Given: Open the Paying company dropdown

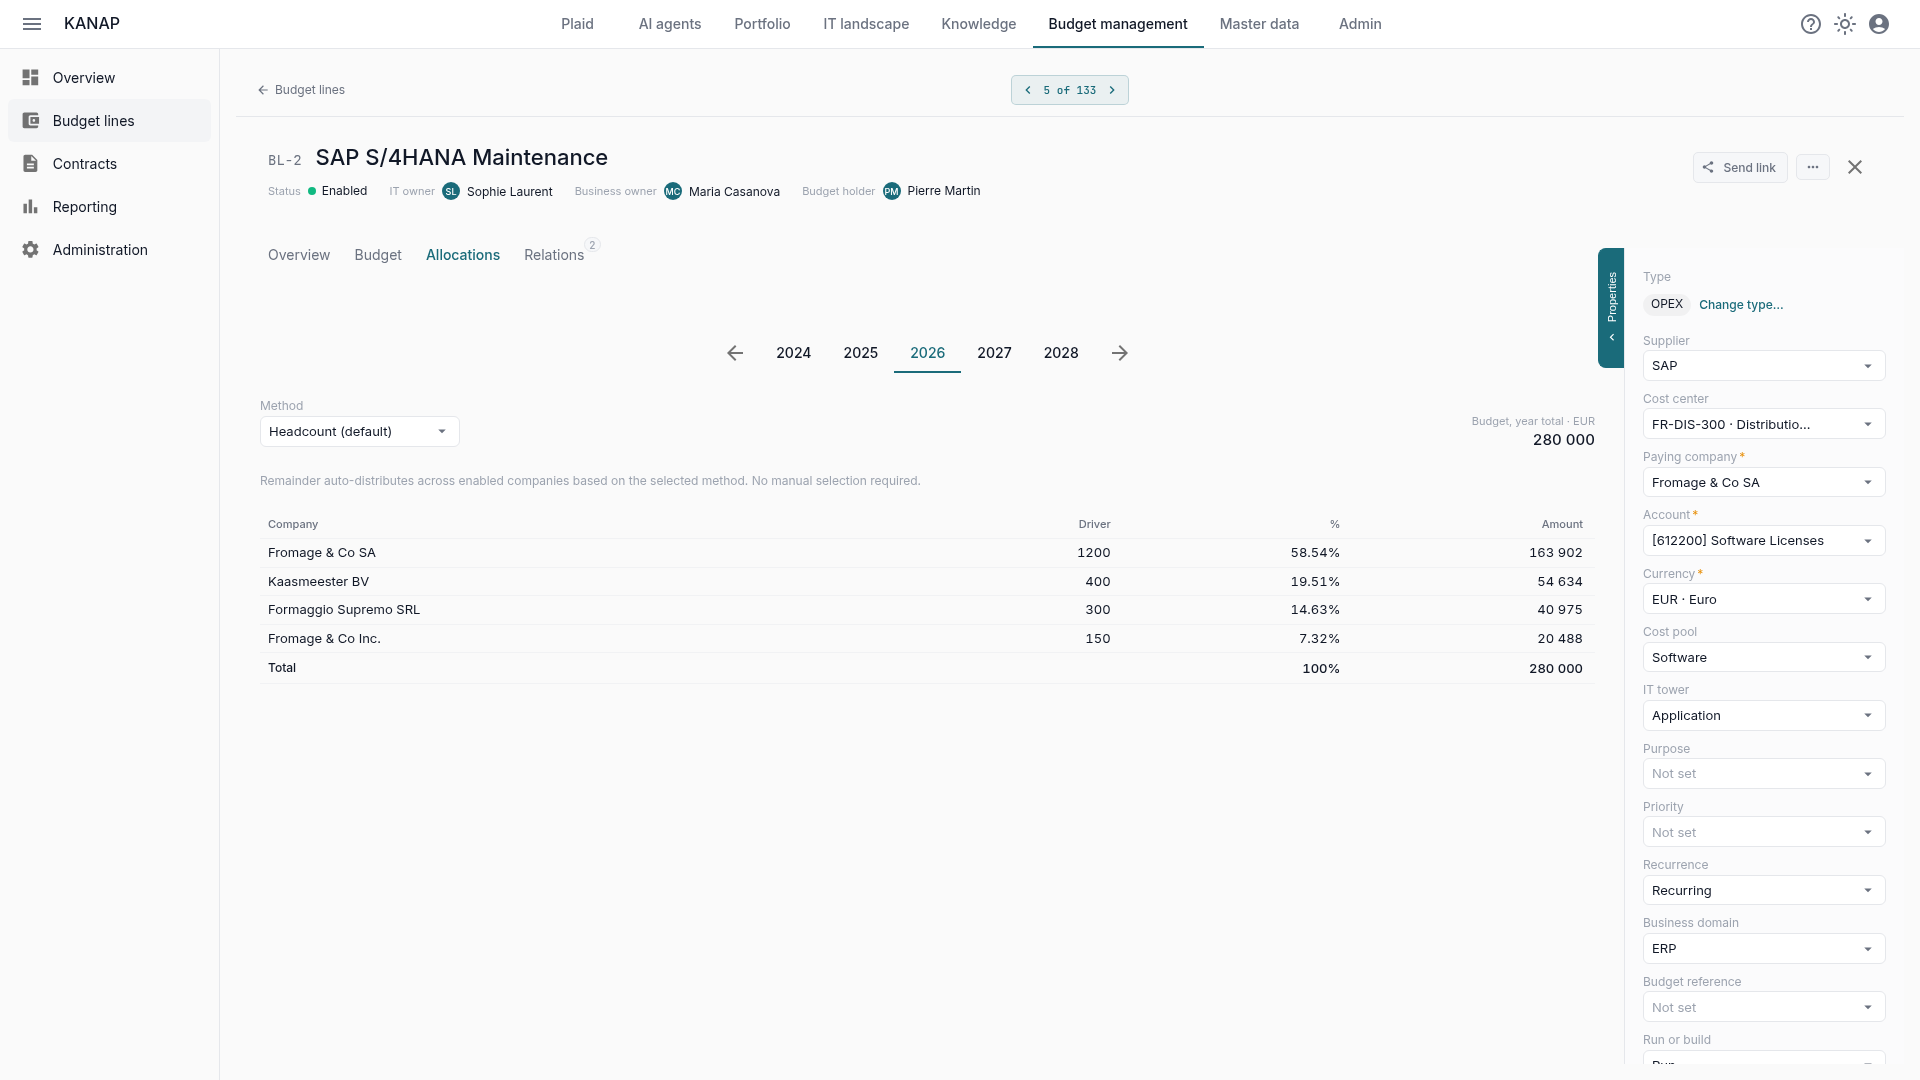Looking at the screenshot, I should pos(1764,483).
